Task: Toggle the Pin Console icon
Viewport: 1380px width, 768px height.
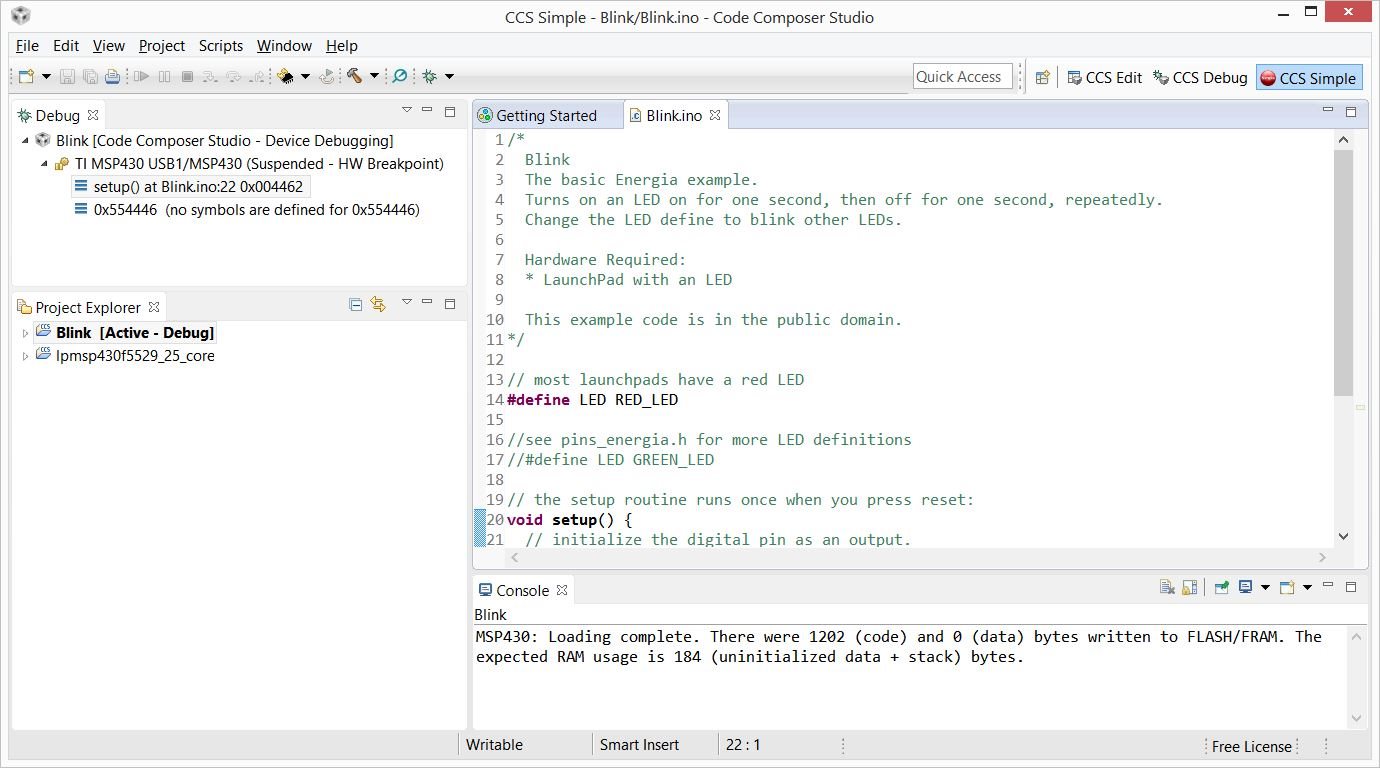Action: point(1221,588)
